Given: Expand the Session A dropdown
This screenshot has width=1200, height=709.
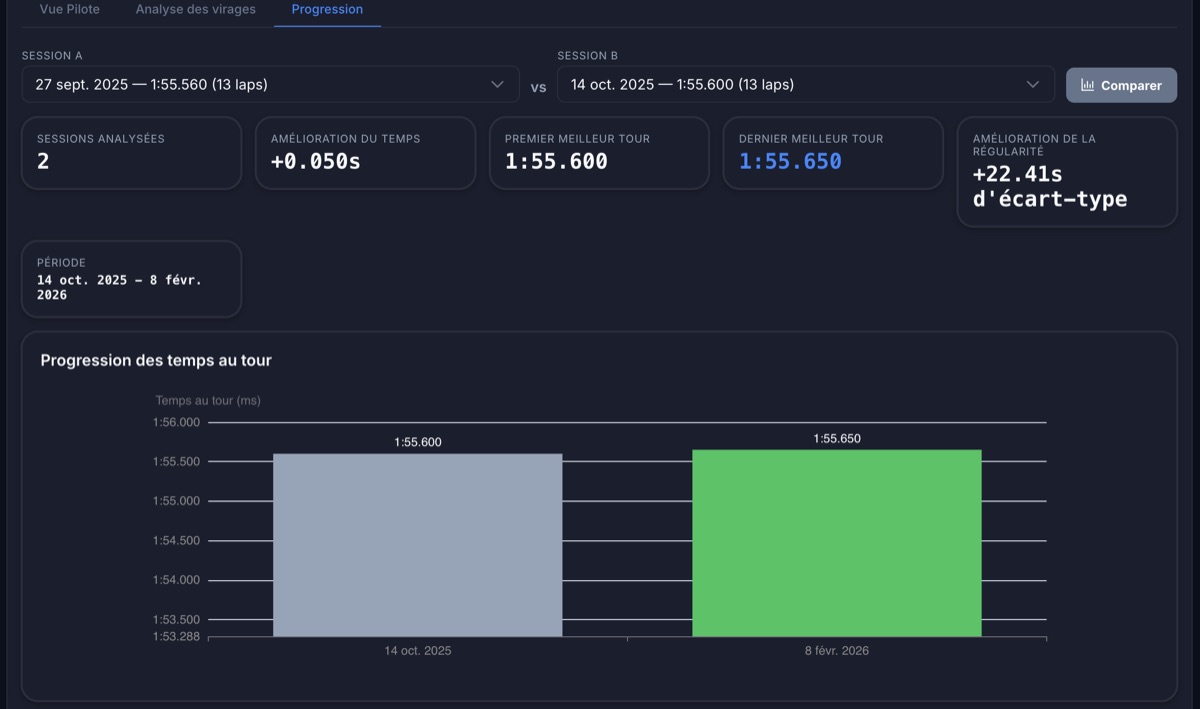Looking at the screenshot, I should pyautogui.click(x=270, y=85).
